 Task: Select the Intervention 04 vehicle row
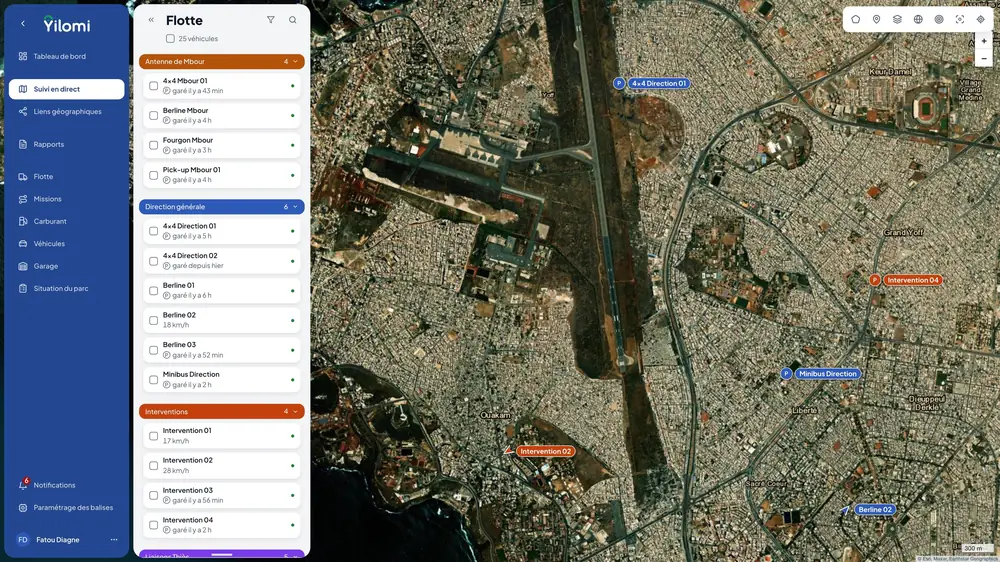point(221,525)
